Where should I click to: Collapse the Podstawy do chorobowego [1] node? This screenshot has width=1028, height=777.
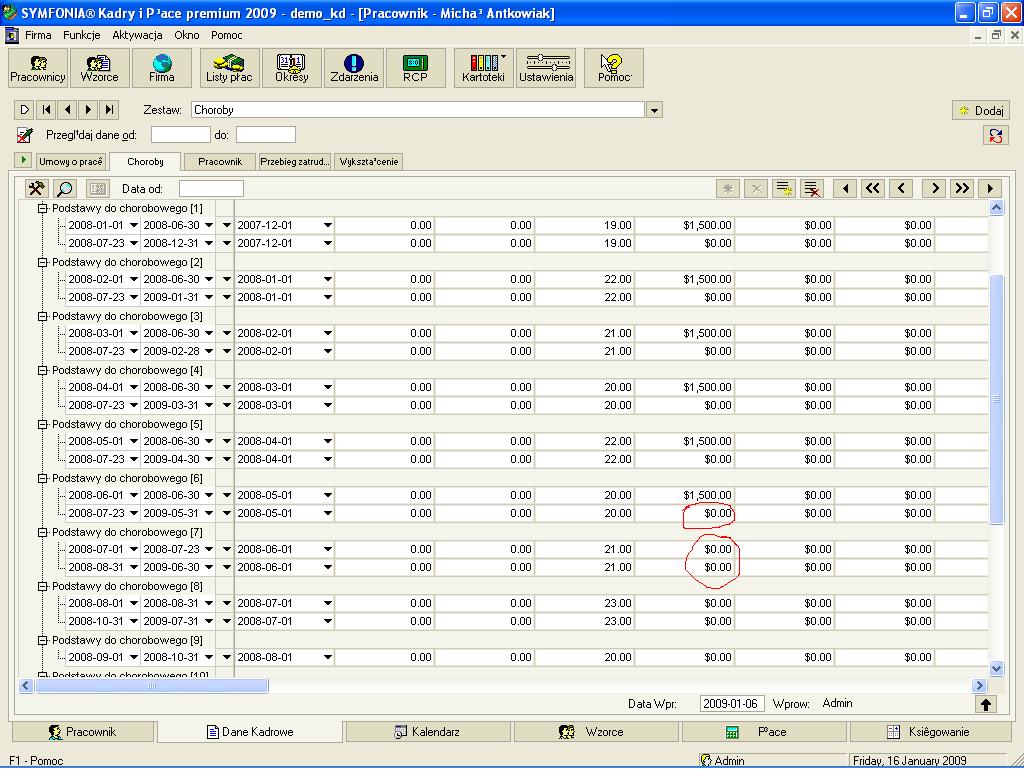point(43,208)
